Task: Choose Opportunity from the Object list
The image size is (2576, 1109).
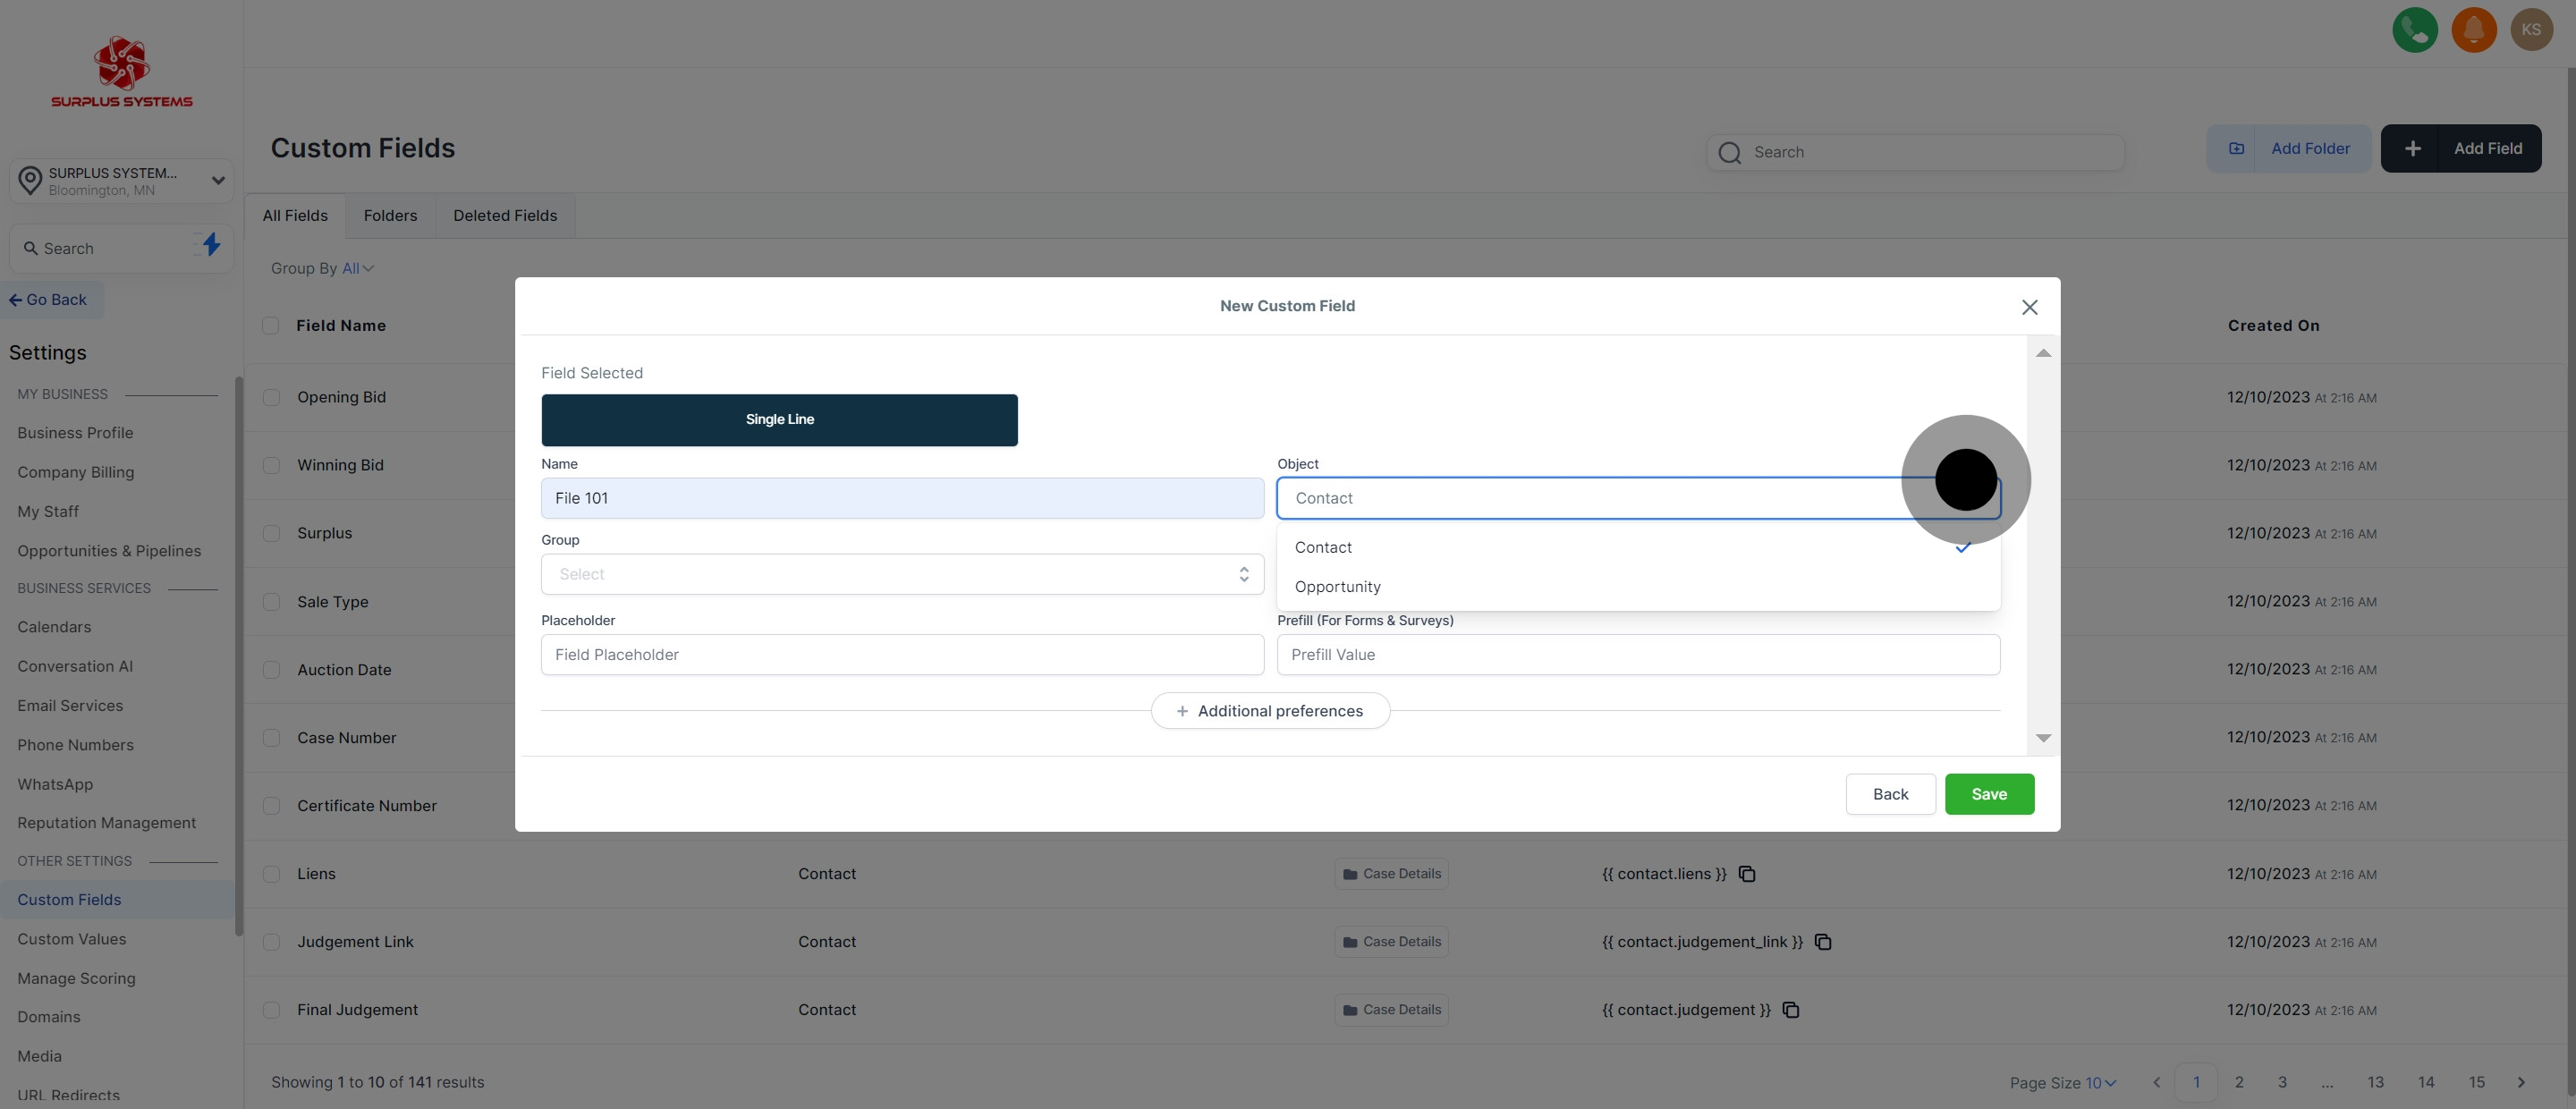Action: (x=1337, y=587)
